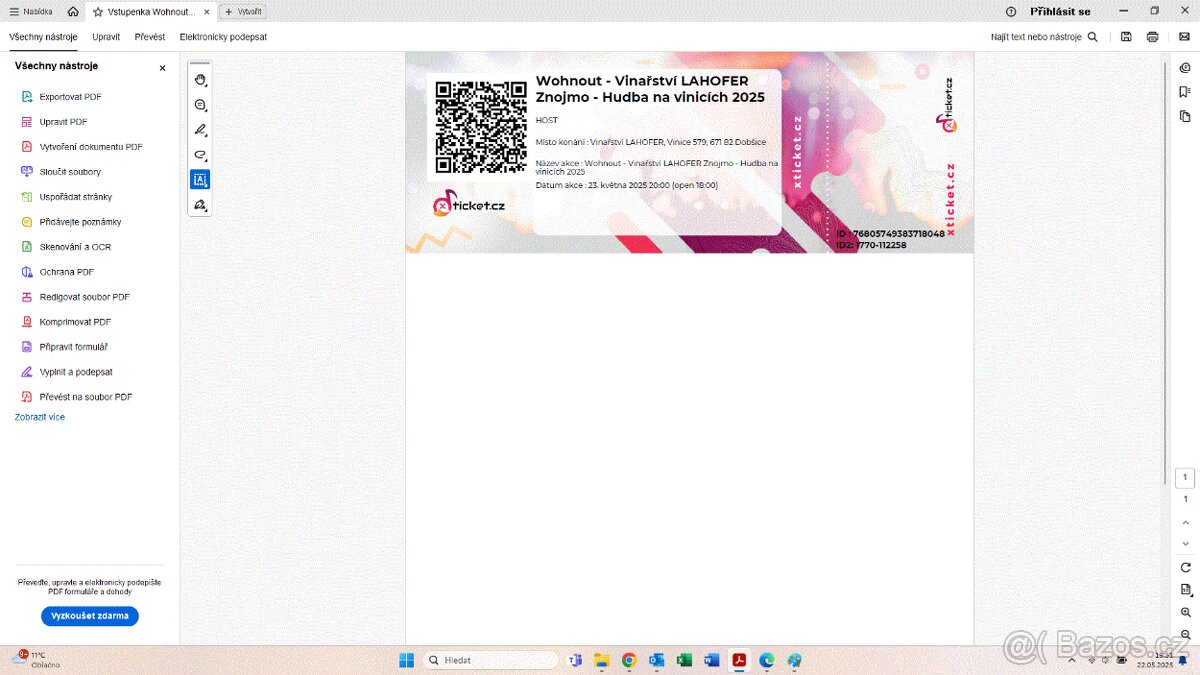The width and height of the screenshot is (1200, 675).
Task: Open Redigovat soubor PDF
Action: coord(76,297)
